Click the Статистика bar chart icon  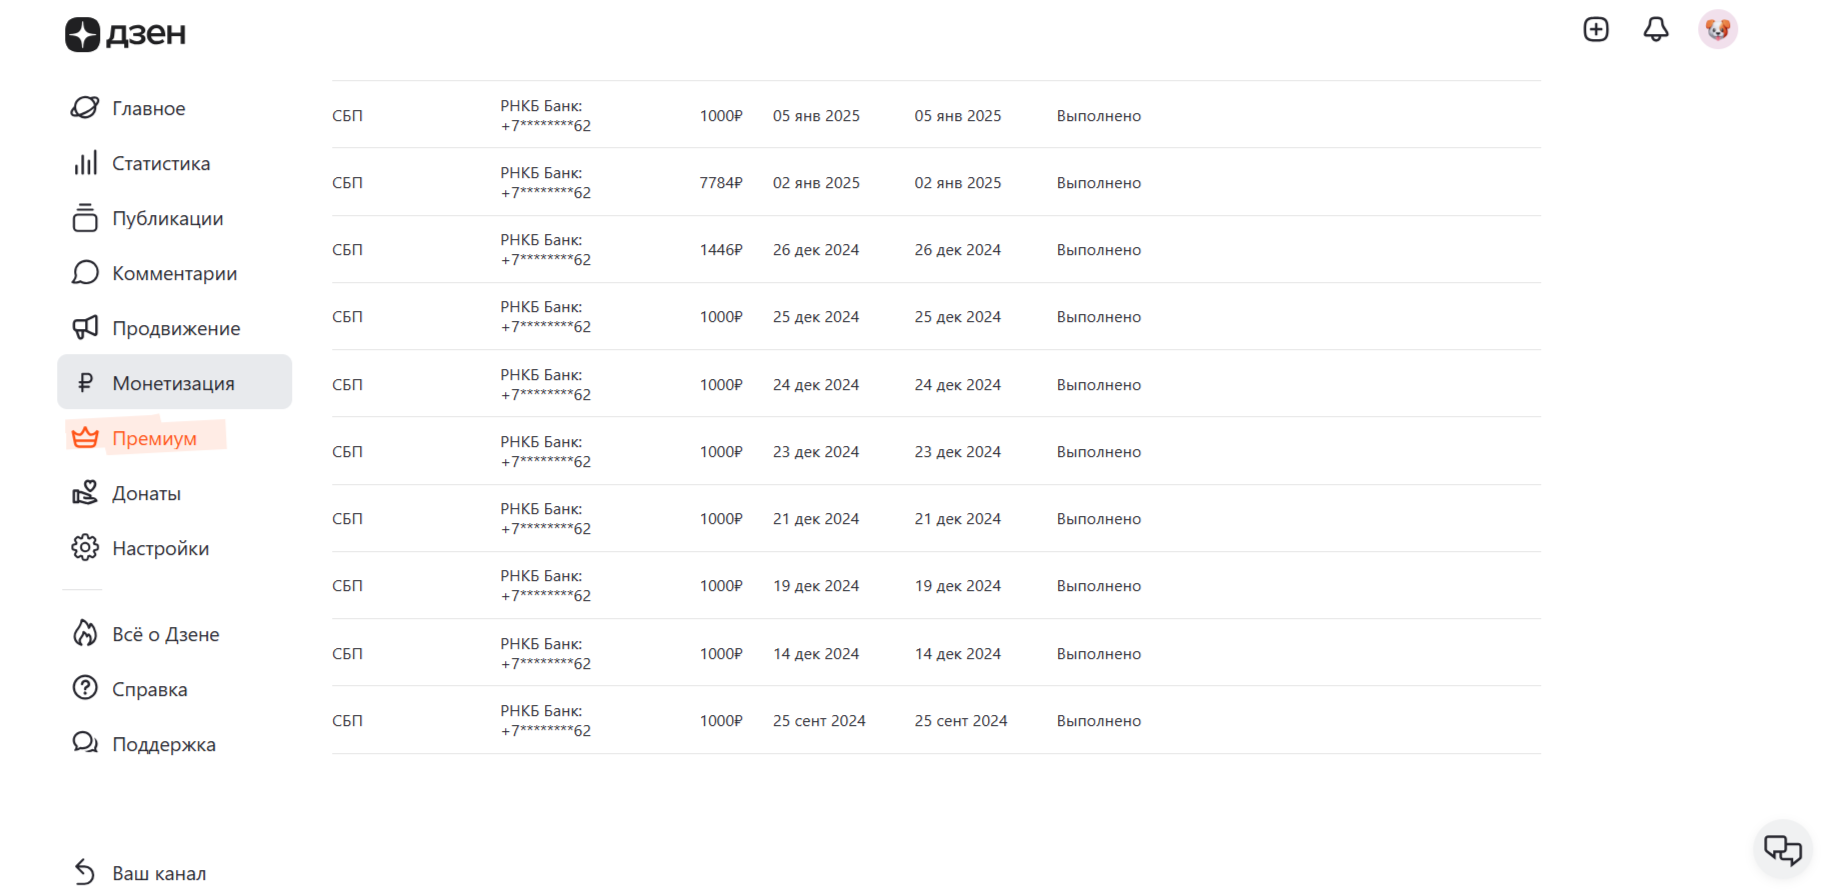click(x=85, y=163)
